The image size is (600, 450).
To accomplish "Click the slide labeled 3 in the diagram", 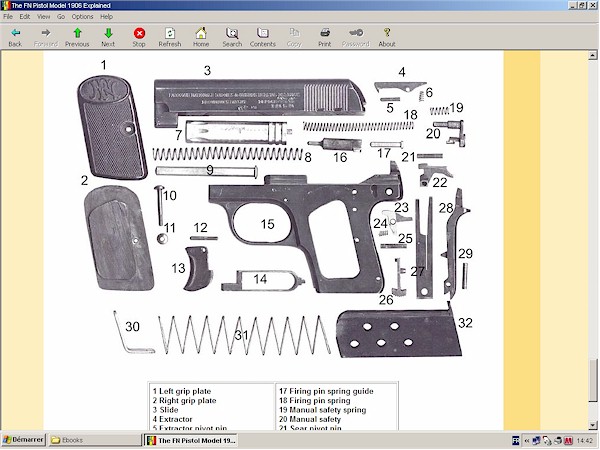I will pyautogui.click(x=259, y=102).
